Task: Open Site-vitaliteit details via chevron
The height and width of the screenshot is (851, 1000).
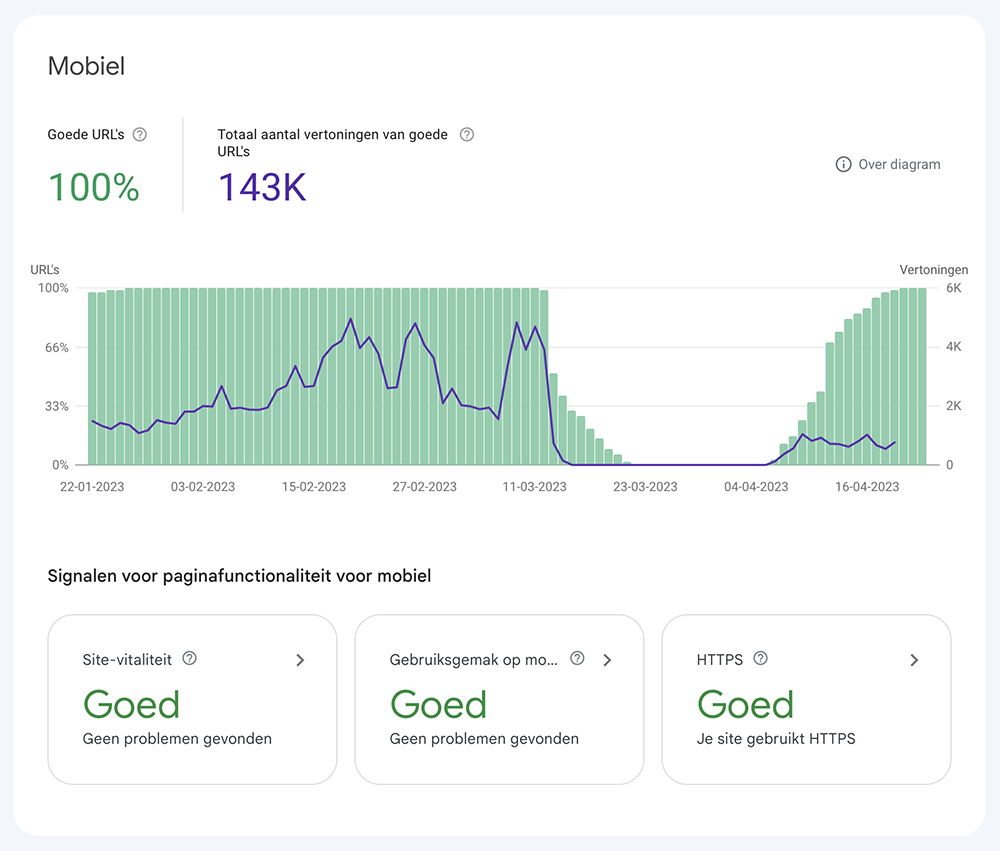Action: click(x=300, y=660)
